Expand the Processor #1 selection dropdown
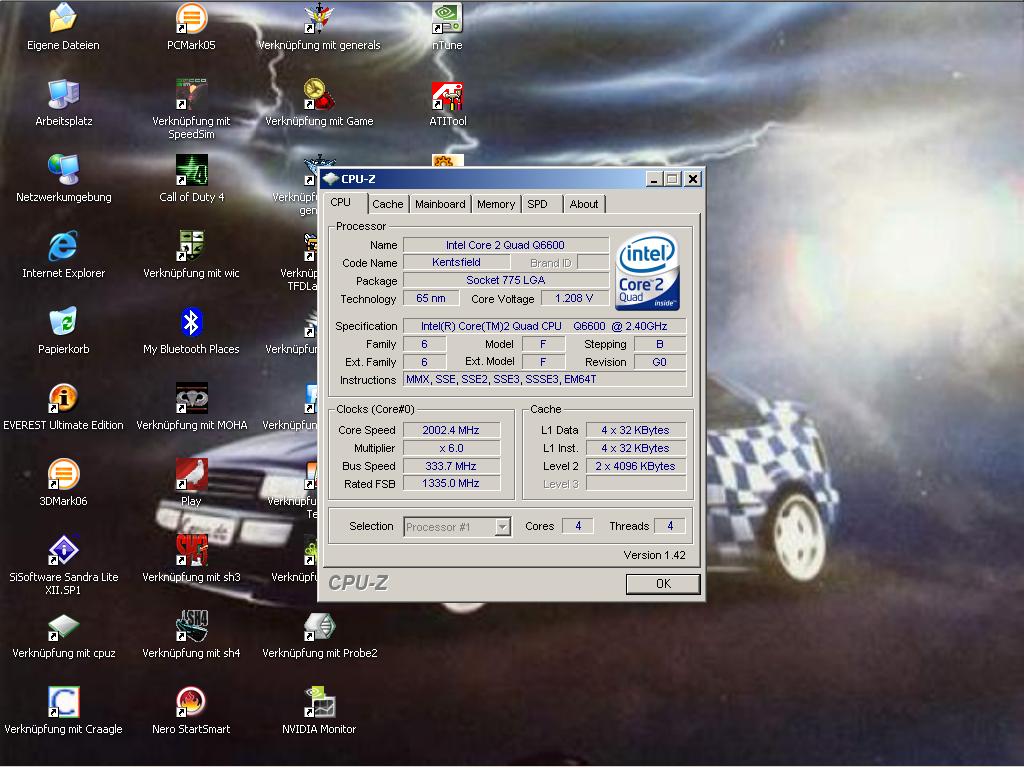The height and width of the screenshot is (768, 1024). click(x=502, y=526)
